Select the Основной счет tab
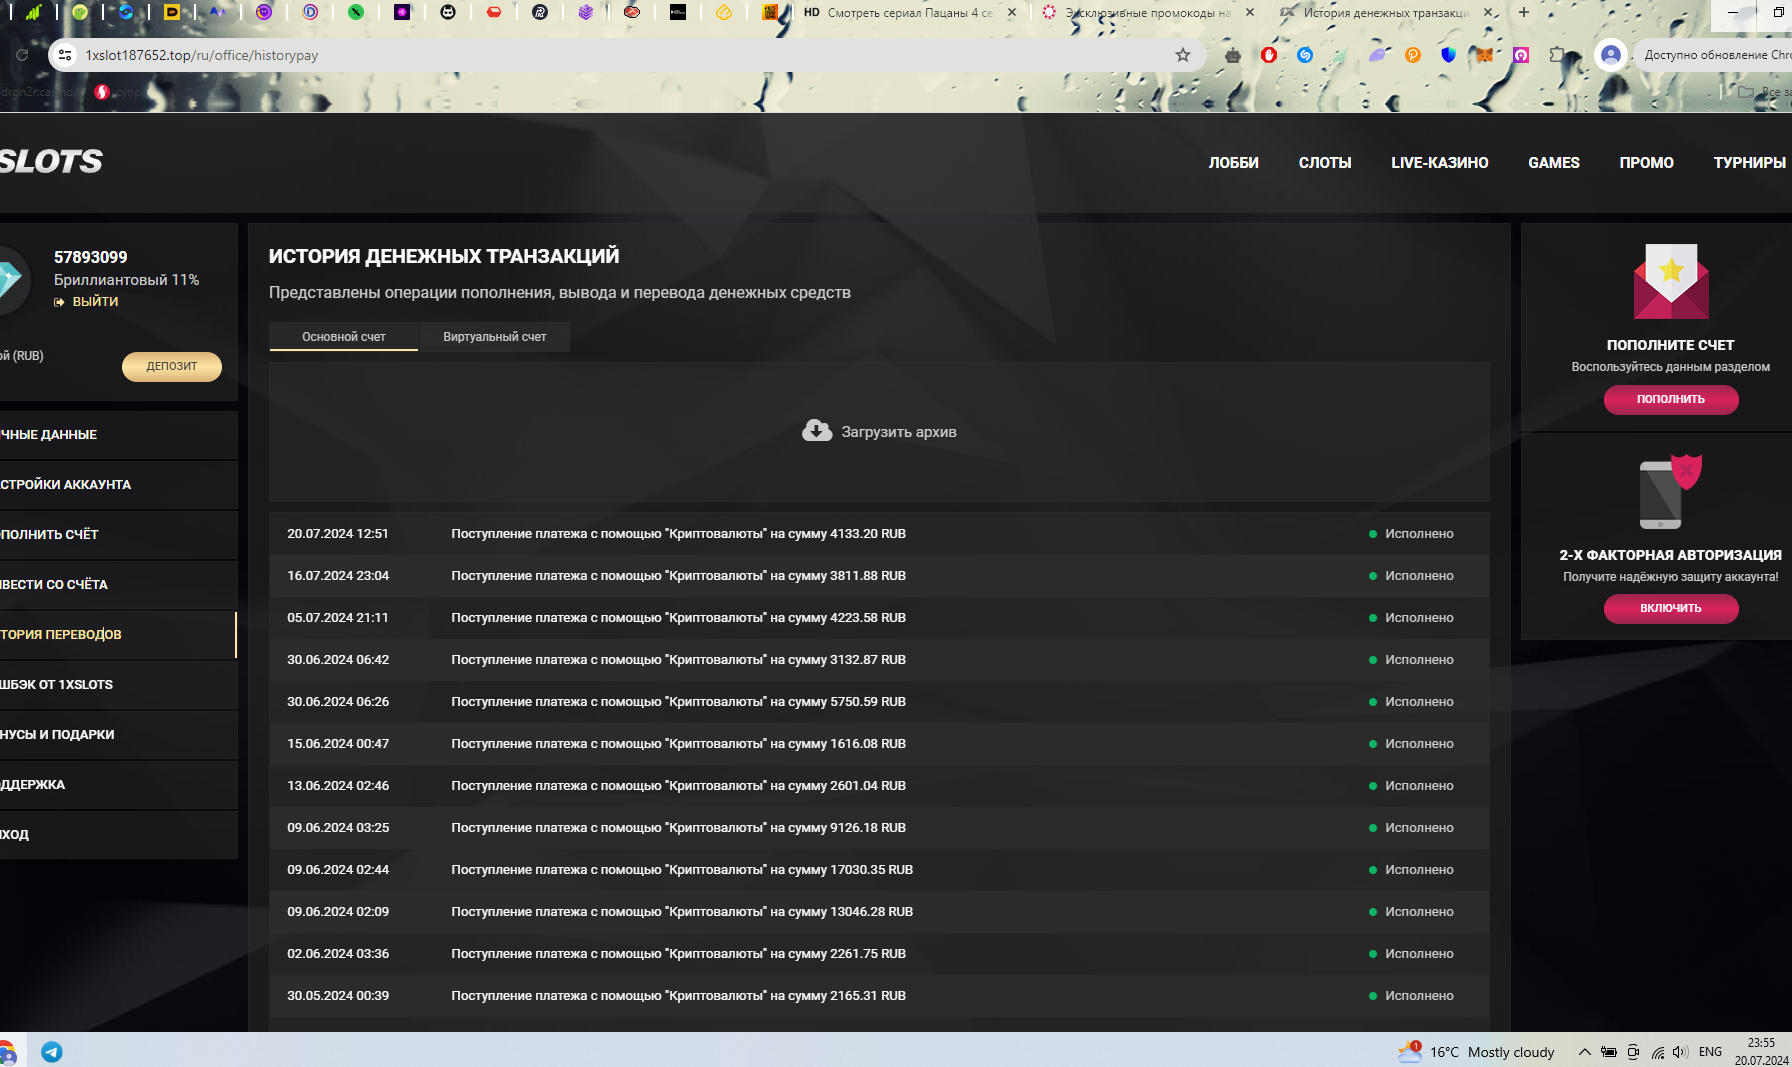This screenshot has height=1067, width=1792. [x=343, y=337]
